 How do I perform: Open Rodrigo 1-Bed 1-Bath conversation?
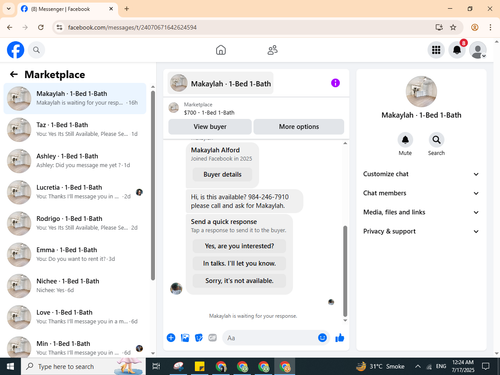click(75, 223)
